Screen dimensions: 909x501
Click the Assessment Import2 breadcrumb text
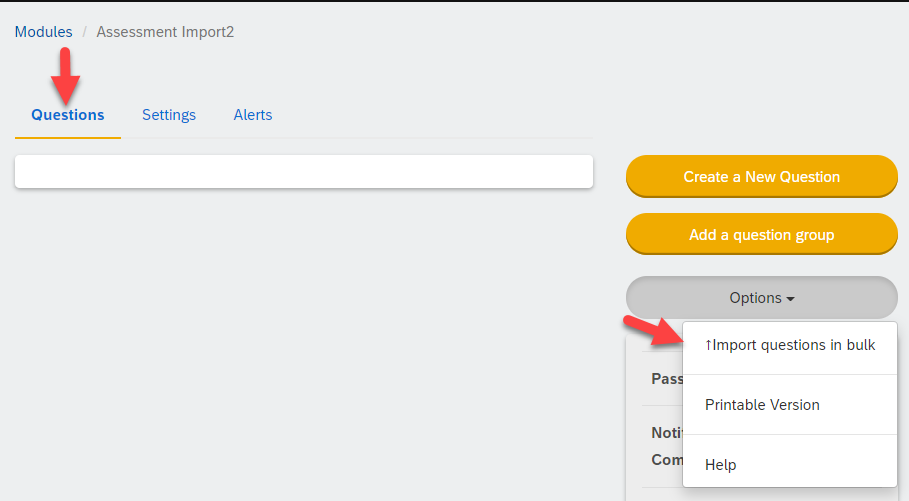pyautogui.click(x=165, y=31)
